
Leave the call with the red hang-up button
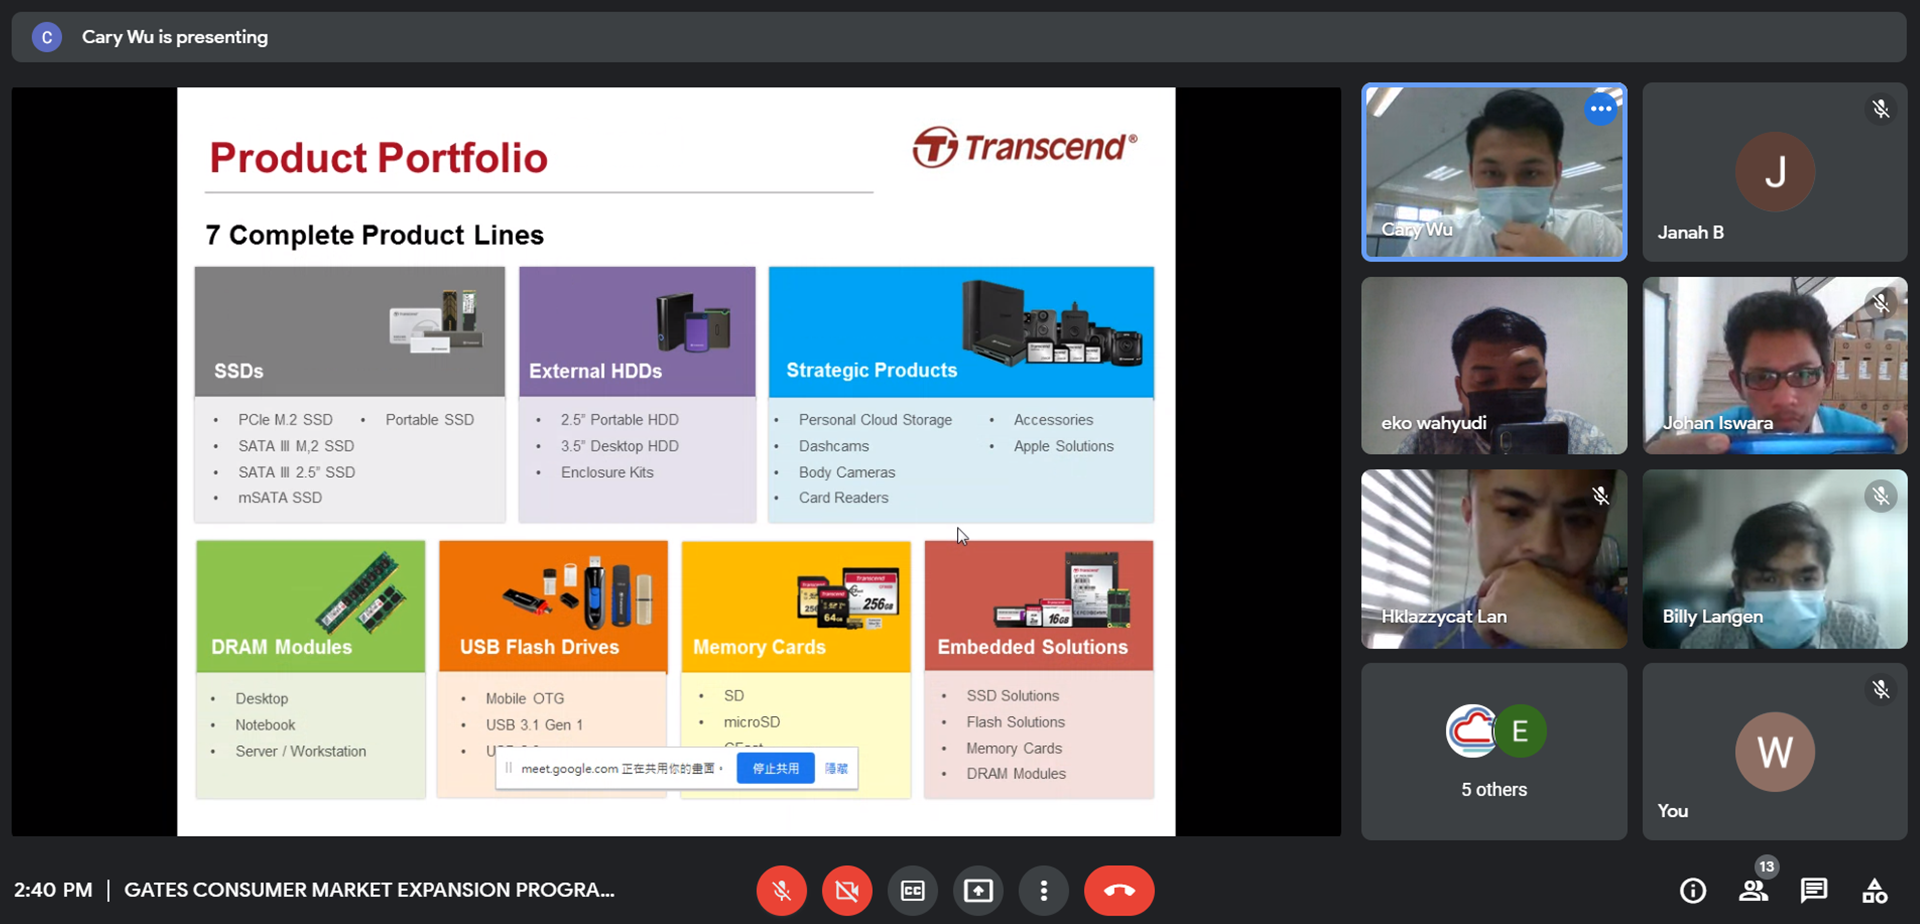[1119, 890]
